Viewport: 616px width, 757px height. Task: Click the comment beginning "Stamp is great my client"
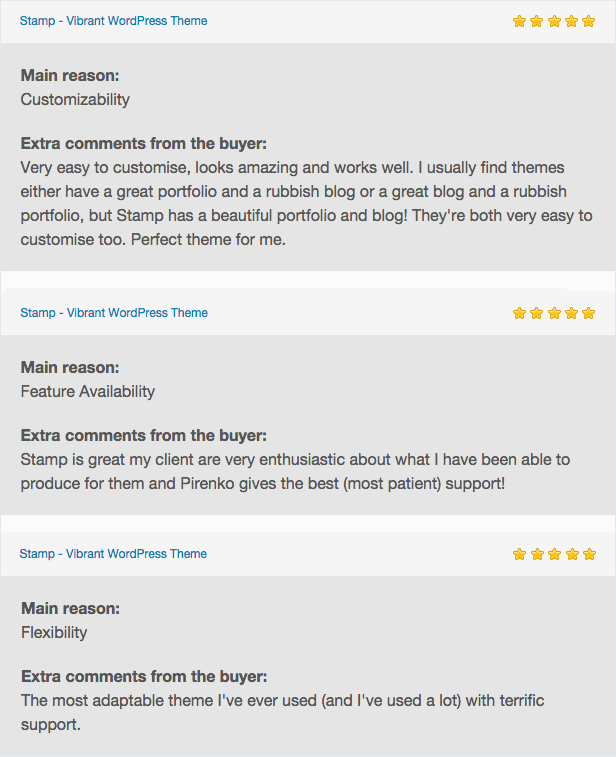point(295,471)
